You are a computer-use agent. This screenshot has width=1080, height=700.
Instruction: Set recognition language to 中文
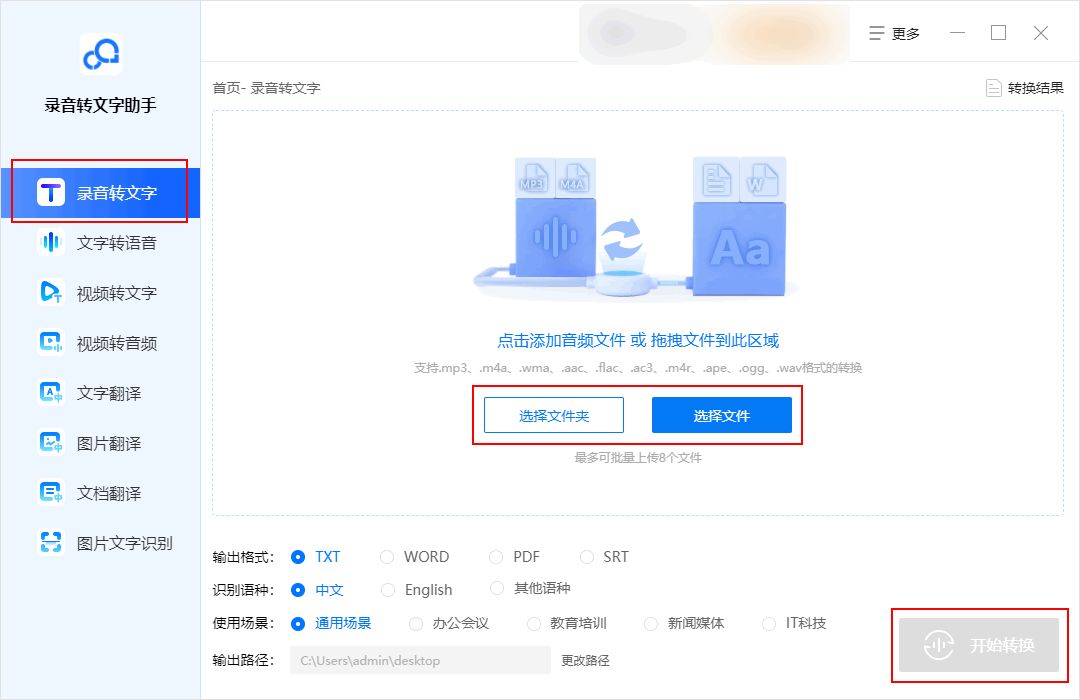(317, 590)
